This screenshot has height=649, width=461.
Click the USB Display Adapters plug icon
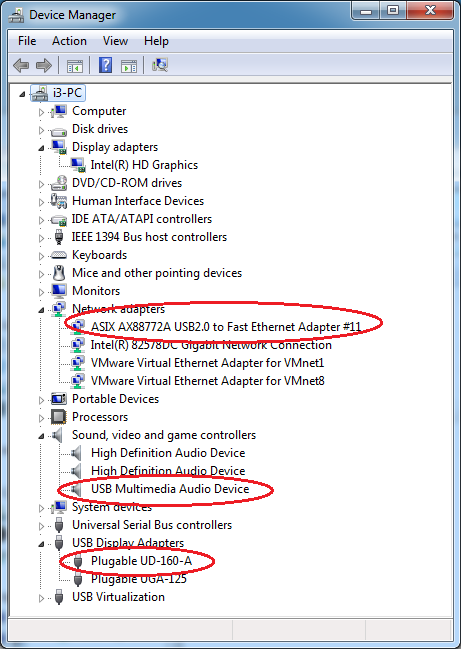[59, 543]
